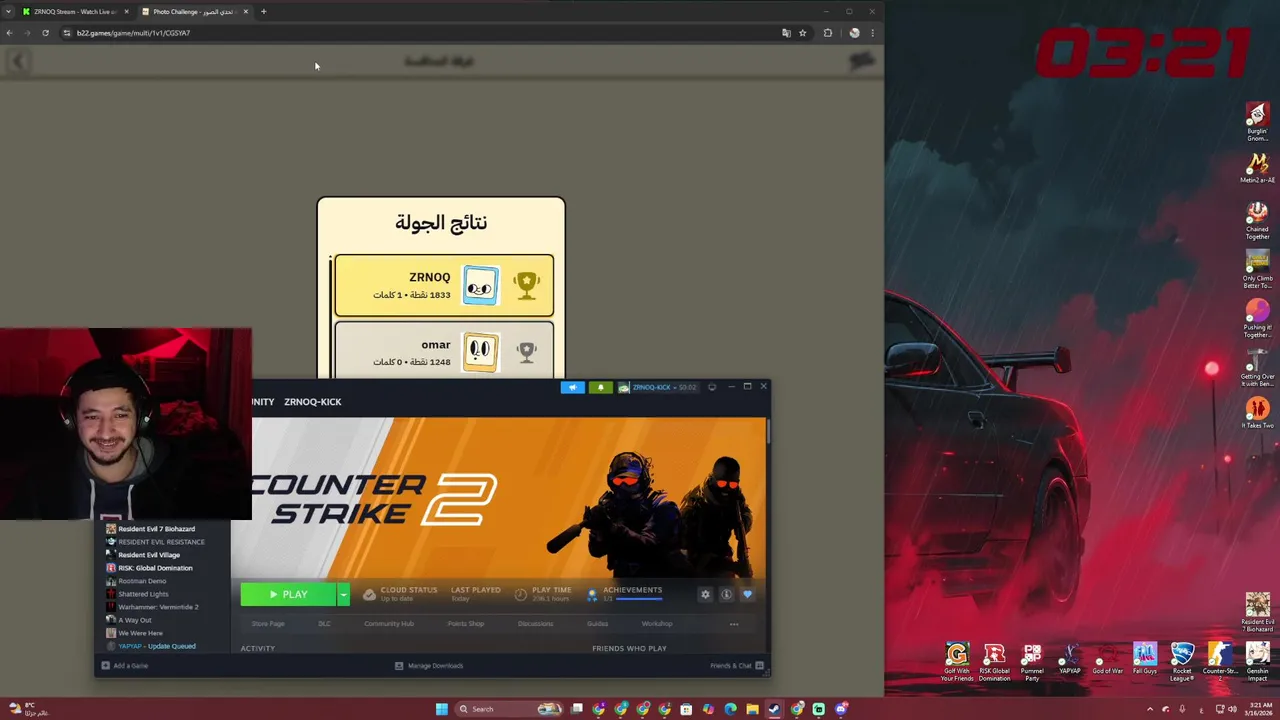Open new browser tab plus button
Image resolution: width=1280 pixels, height=720 pixels.
pyautogui.click(x=263, y=12)
